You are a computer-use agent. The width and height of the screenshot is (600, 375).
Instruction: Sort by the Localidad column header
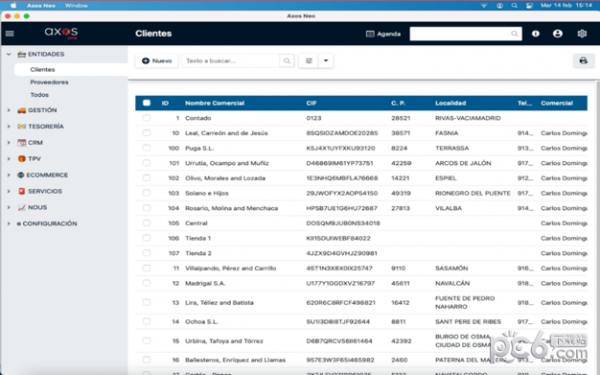pos(450,103)
